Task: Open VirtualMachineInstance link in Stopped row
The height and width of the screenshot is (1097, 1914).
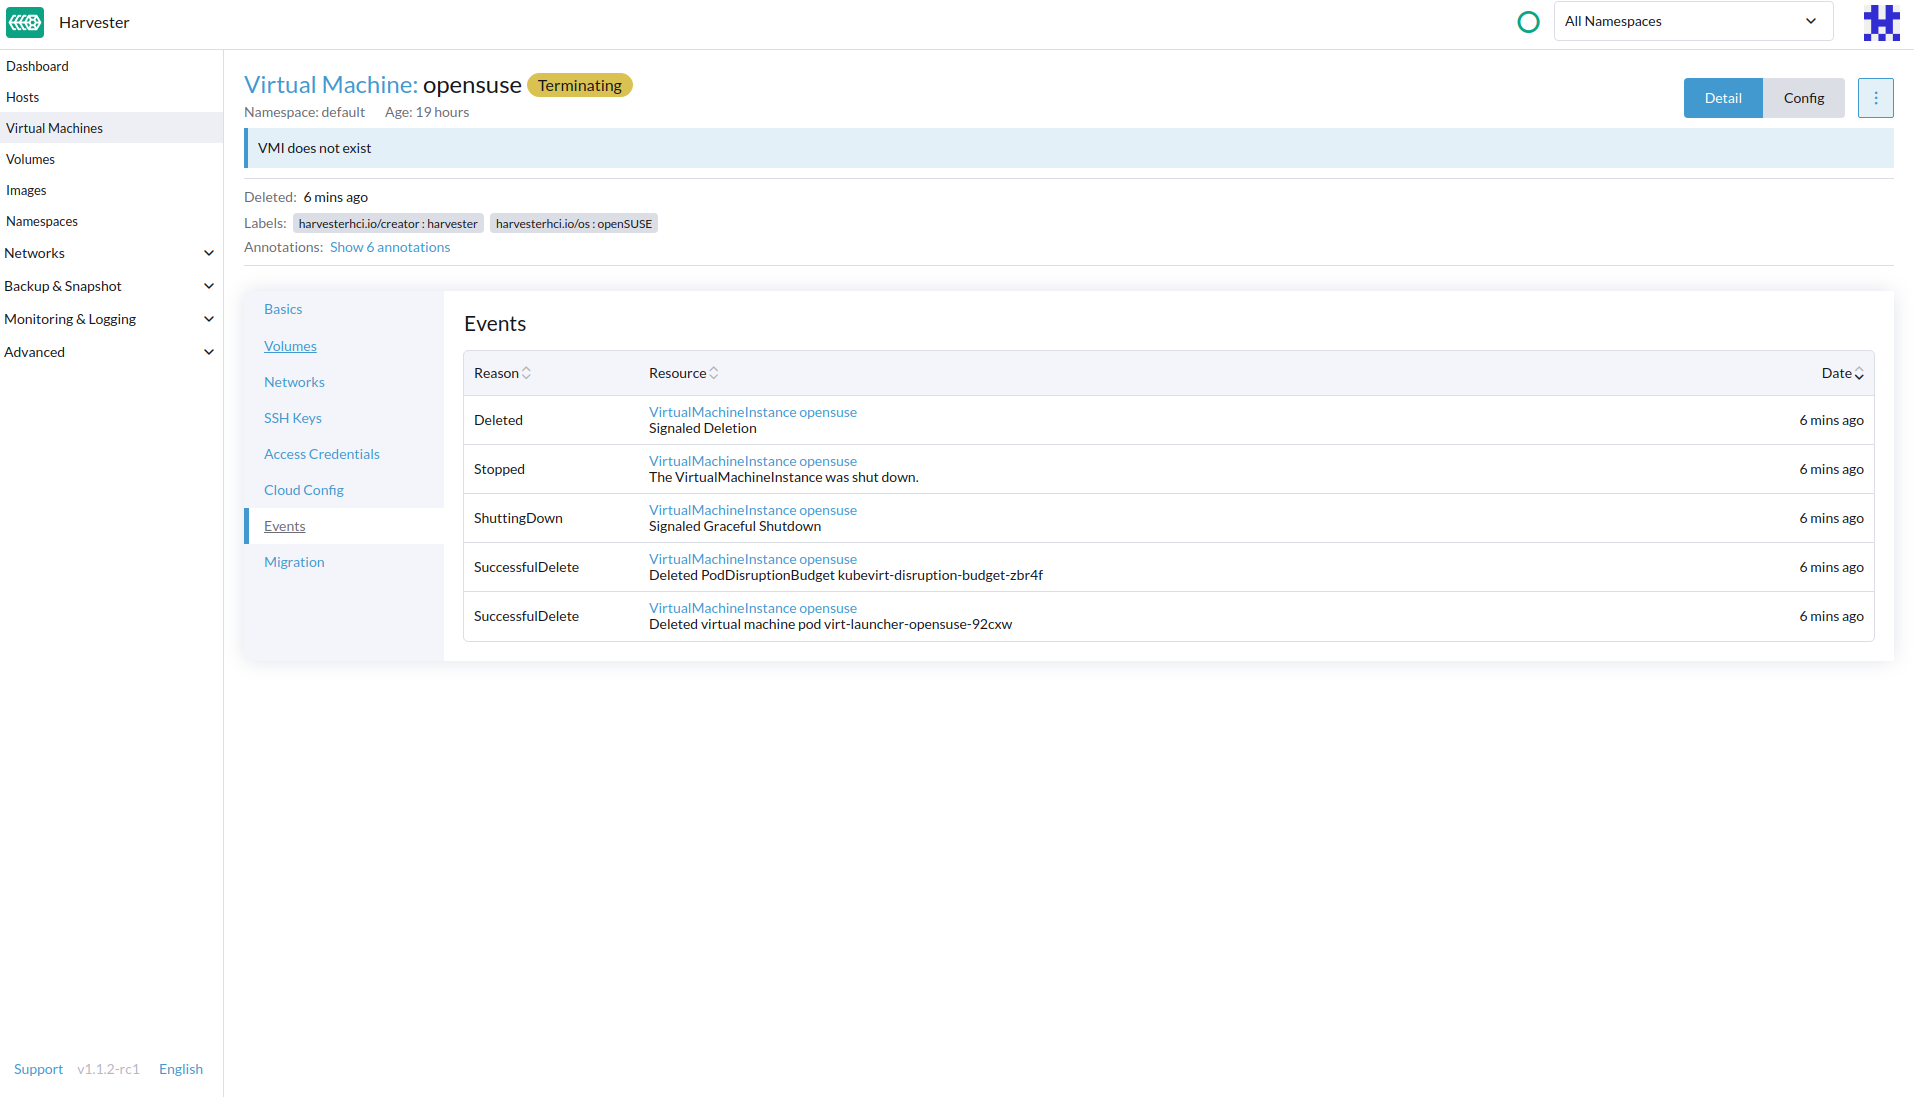Action: [x=753, y=461]
